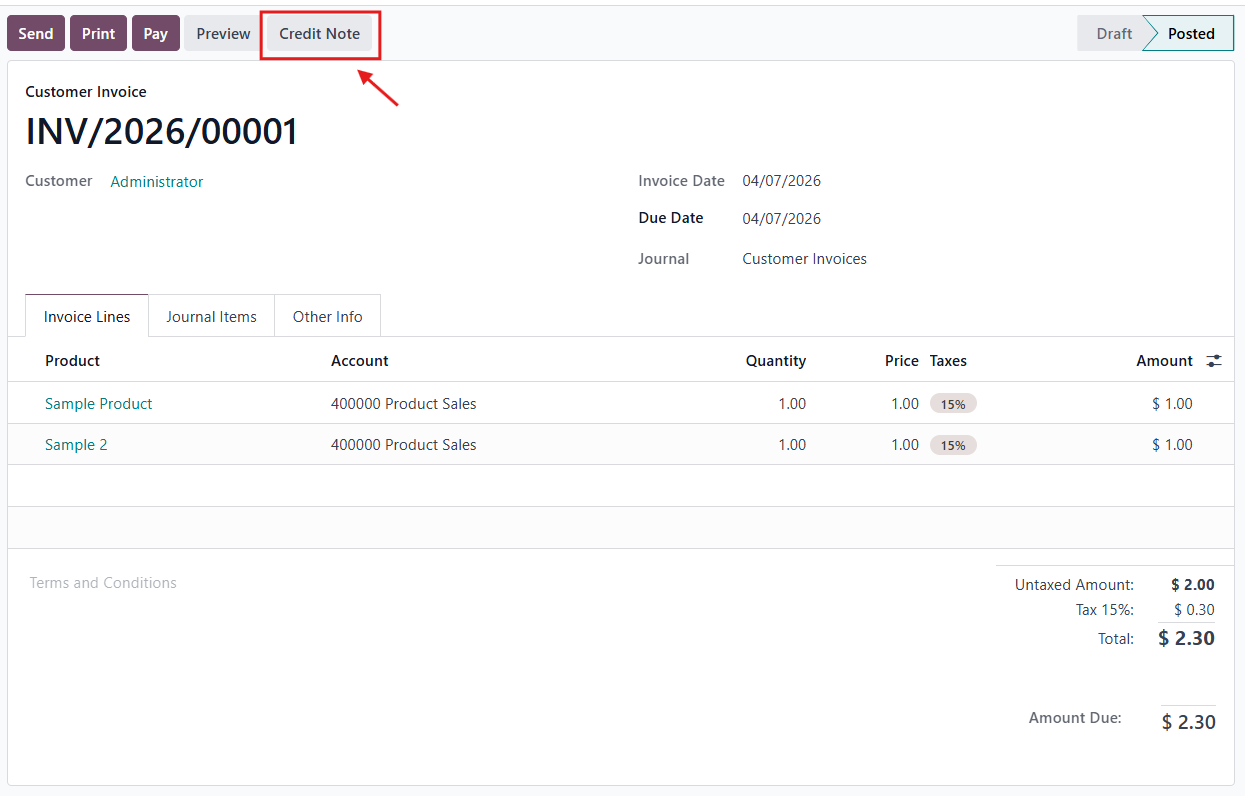Select the Posted status stage

point(1190,34)
